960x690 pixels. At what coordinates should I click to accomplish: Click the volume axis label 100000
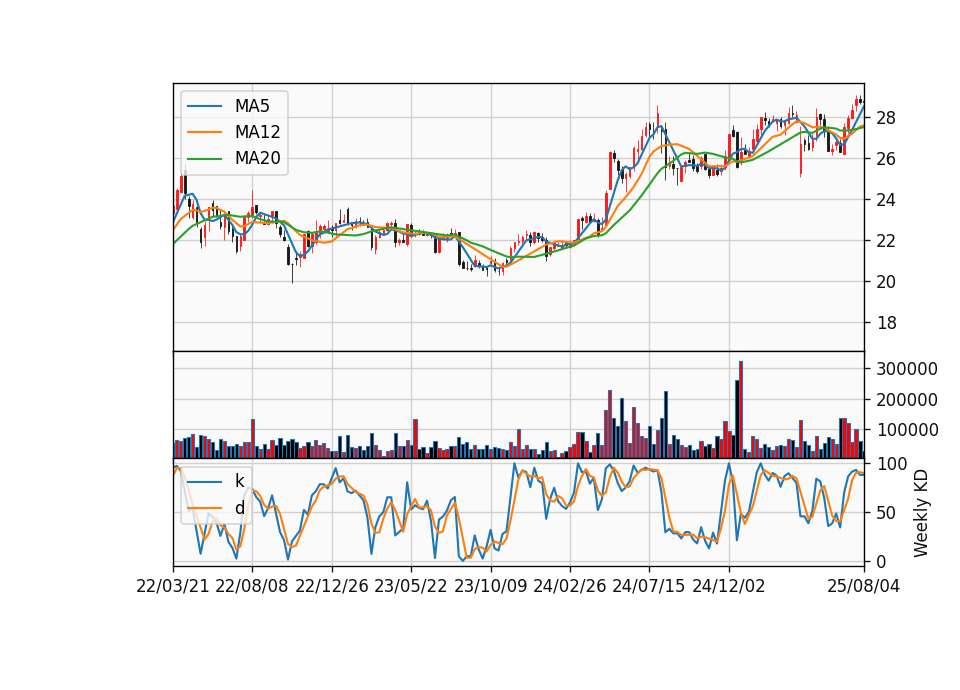click(907, 430)
